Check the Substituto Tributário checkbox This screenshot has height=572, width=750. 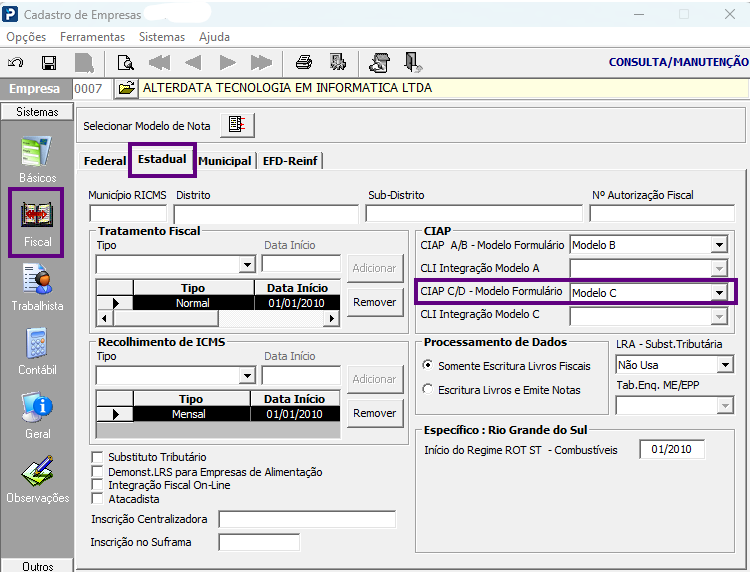tap(97, 457)
